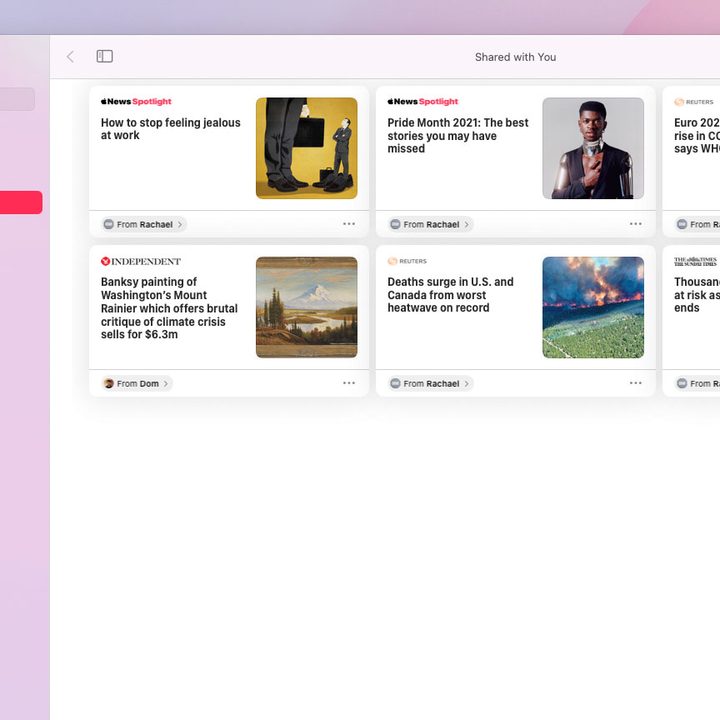
Task: Open more options for Pride Month 2021 story
Action: [x=636, y=224]
